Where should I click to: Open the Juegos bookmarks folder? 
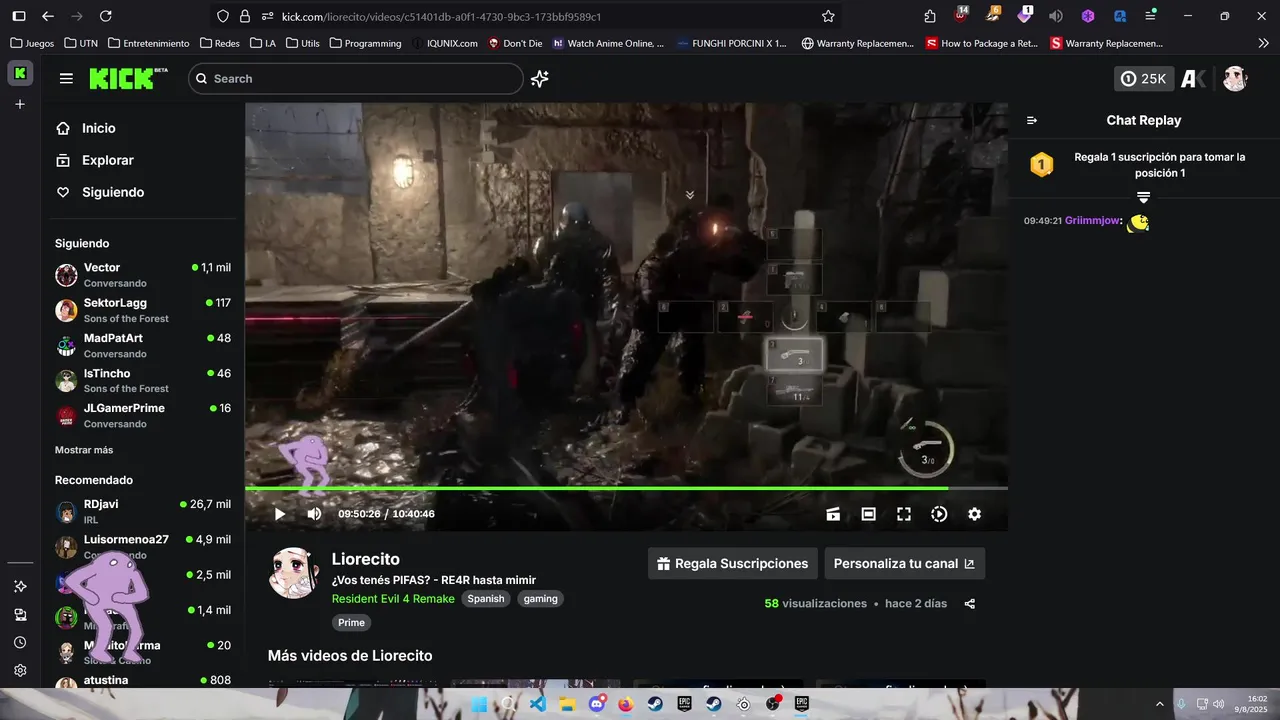click(32, 43)
